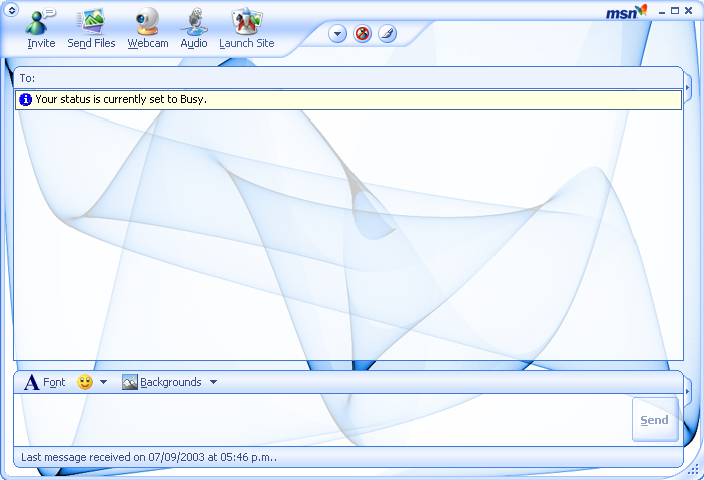
Task: Open the Font formatting options
Action: 45,382
